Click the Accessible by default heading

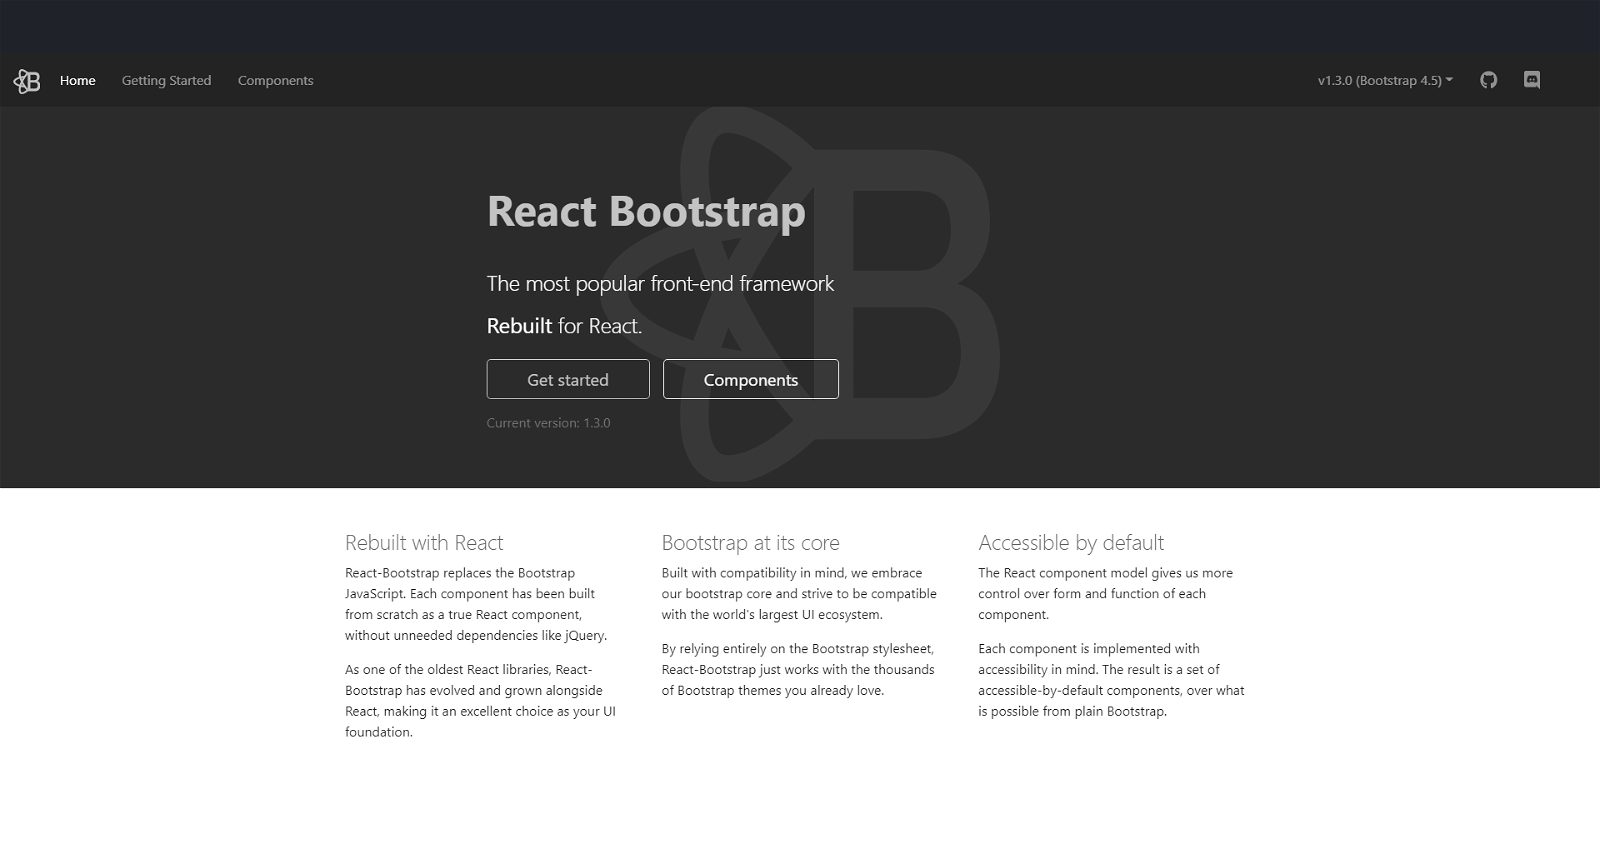(x=1071, y=543)
